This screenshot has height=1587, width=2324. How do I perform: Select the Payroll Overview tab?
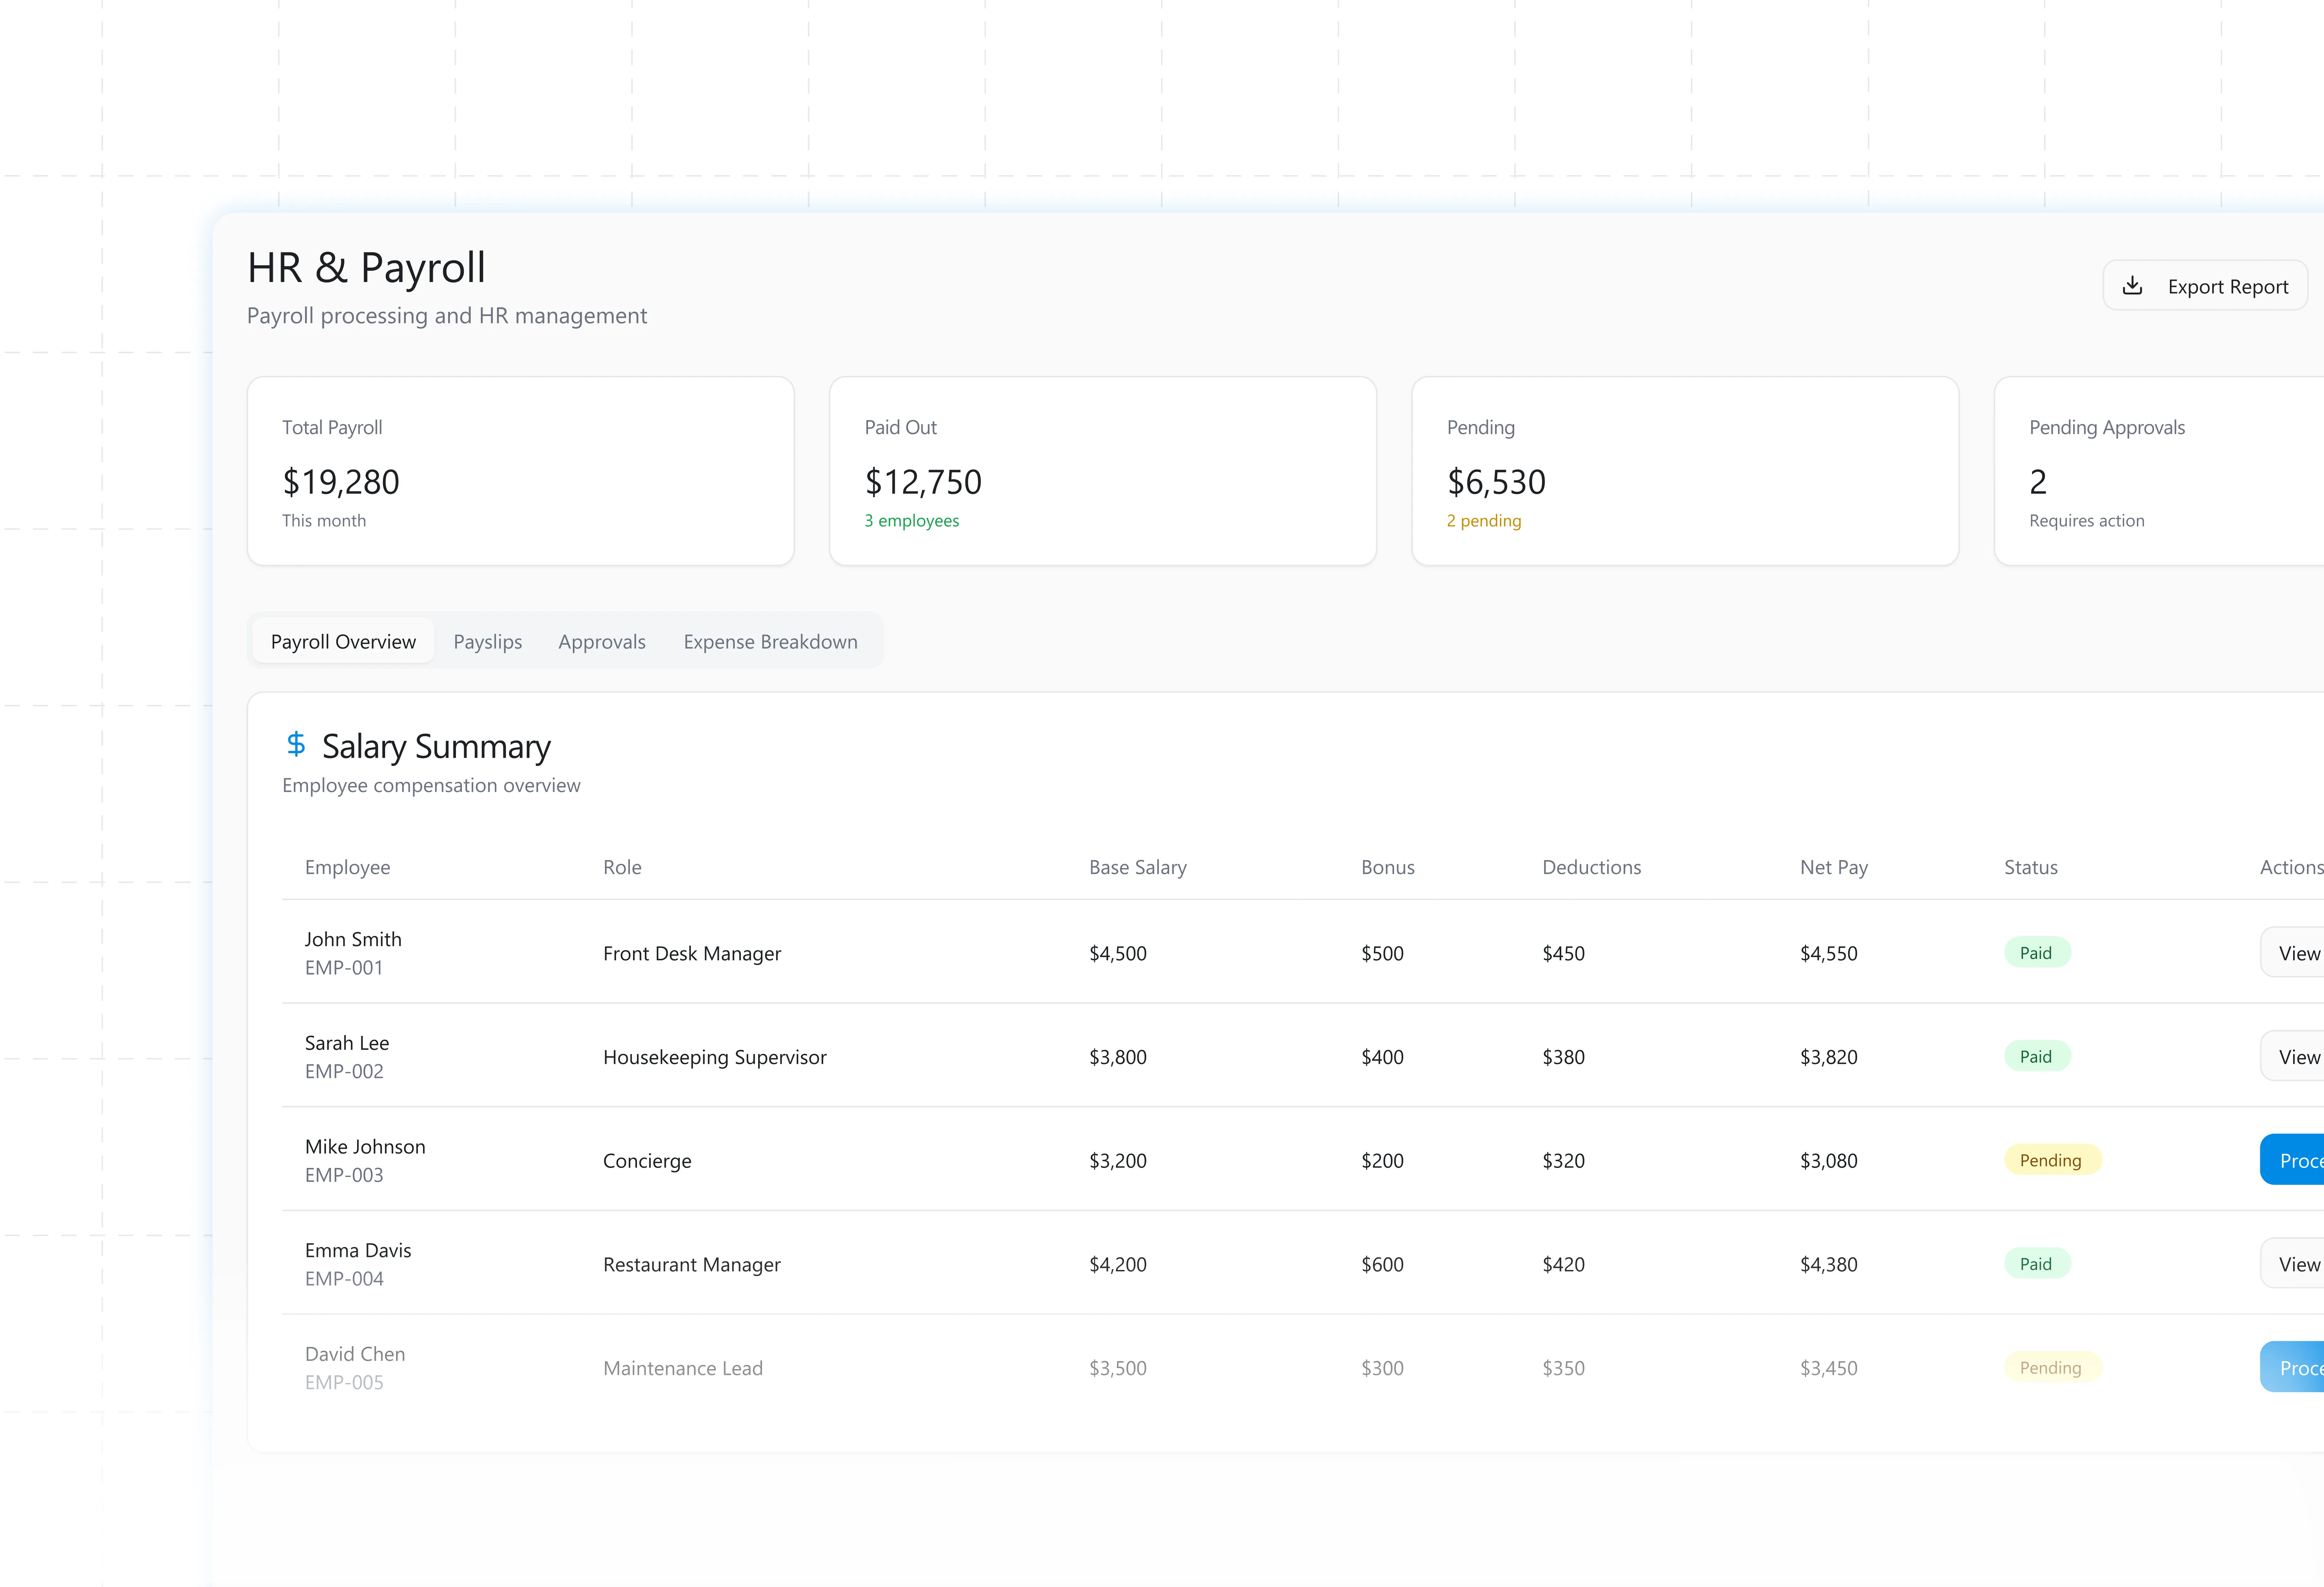[x=343, y=642]
